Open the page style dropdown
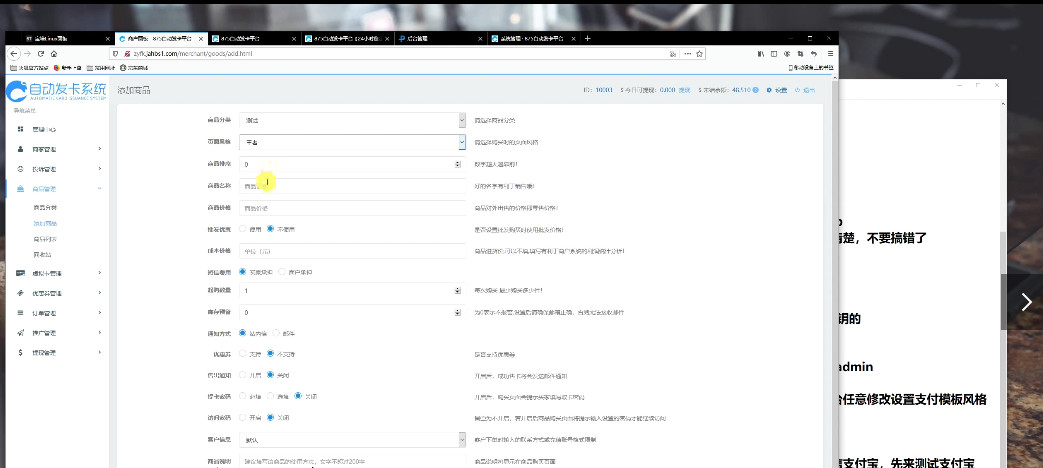 352,142
